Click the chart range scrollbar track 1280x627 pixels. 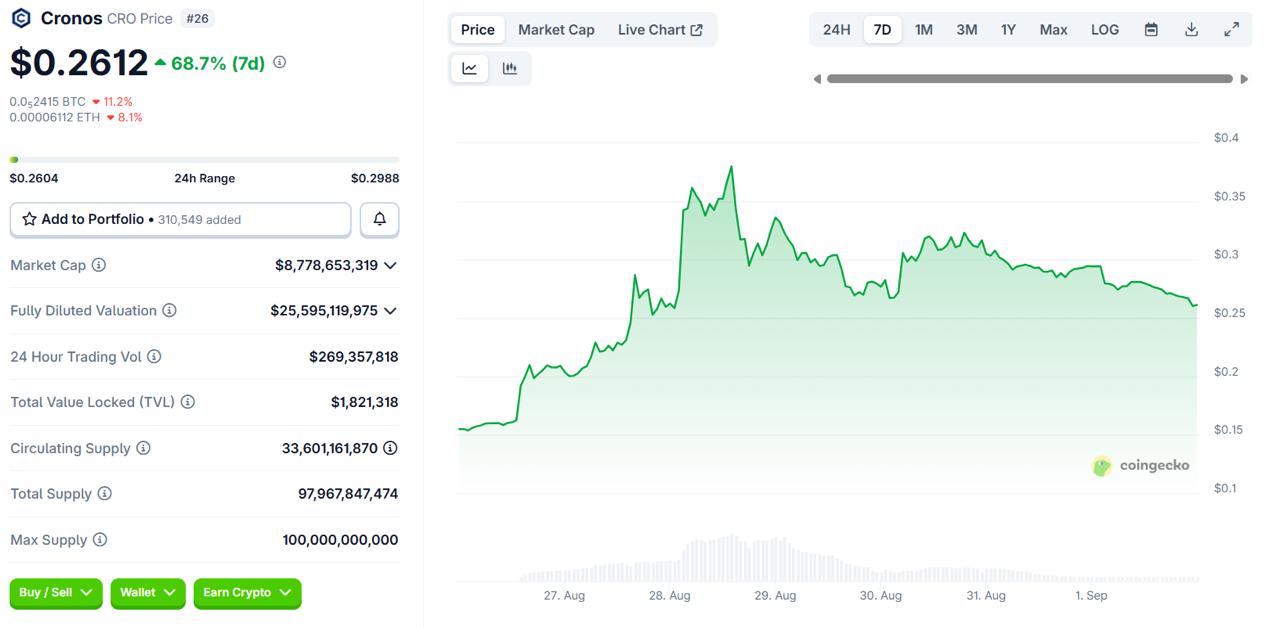point(1030,79)
